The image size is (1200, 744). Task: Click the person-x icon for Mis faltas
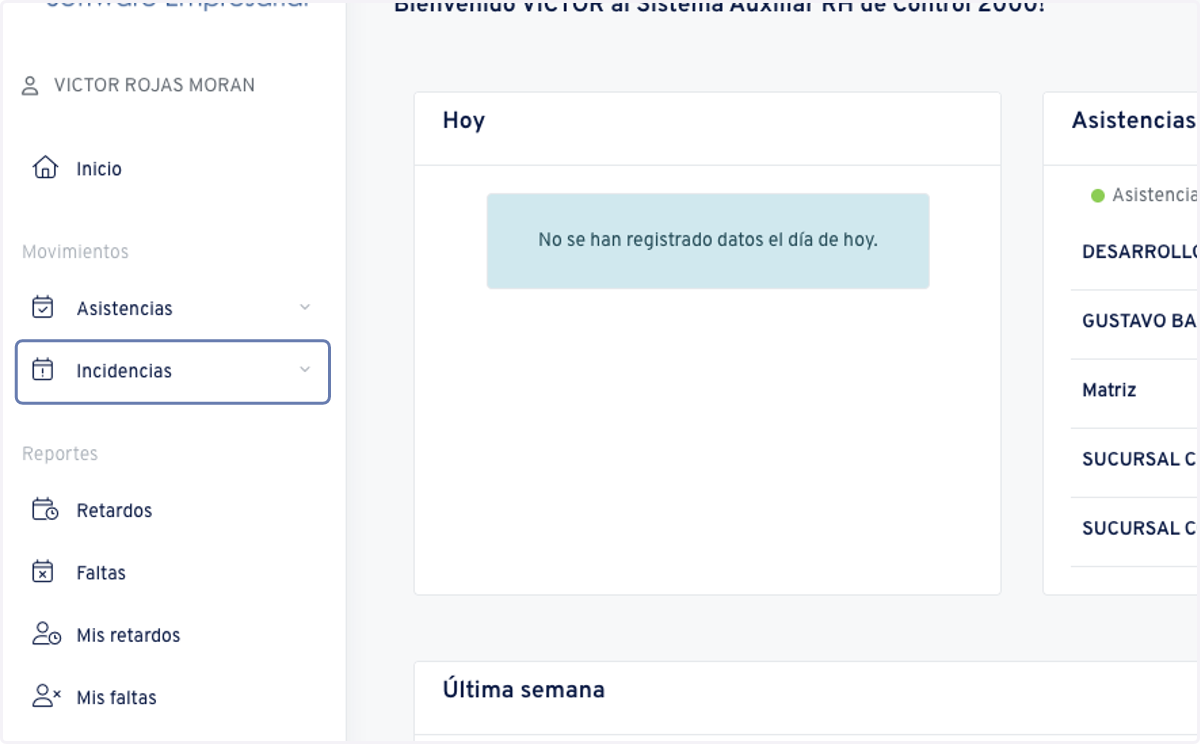(x=47, y=696)
